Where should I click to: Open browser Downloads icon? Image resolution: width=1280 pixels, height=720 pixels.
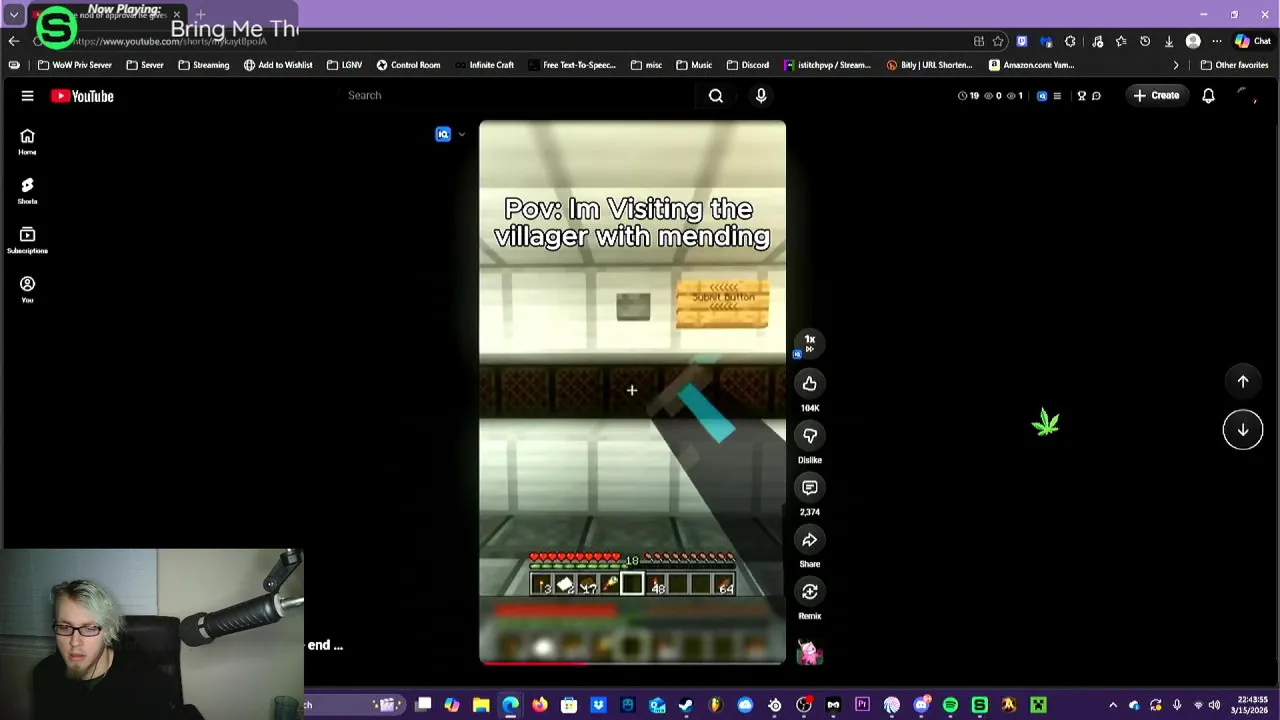1169,41
